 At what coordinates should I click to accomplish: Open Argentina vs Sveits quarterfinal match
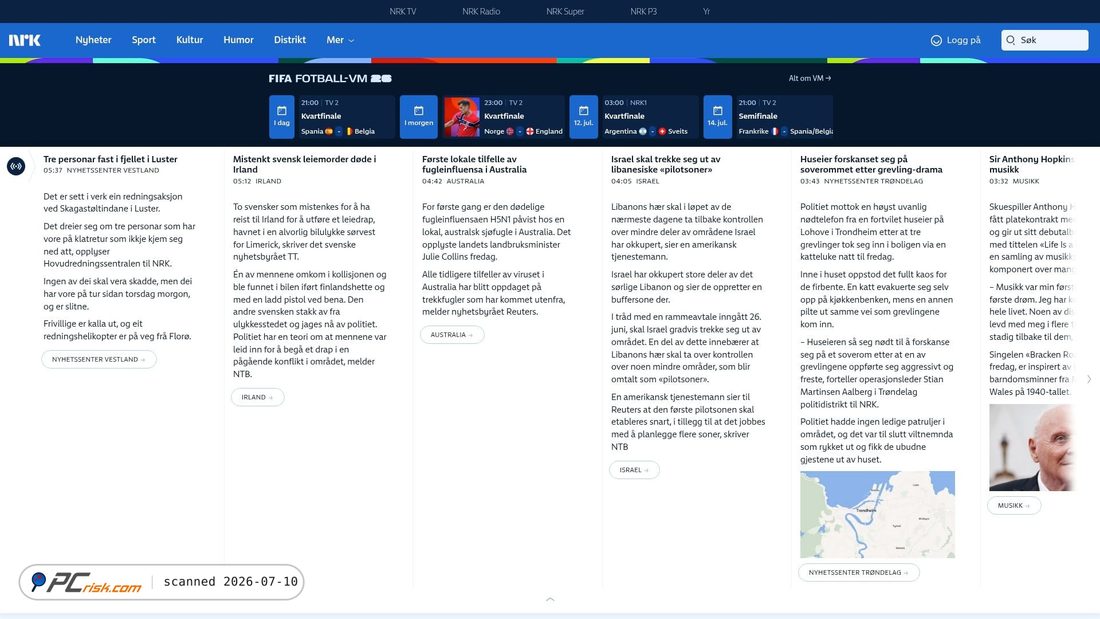coord(649,117)
